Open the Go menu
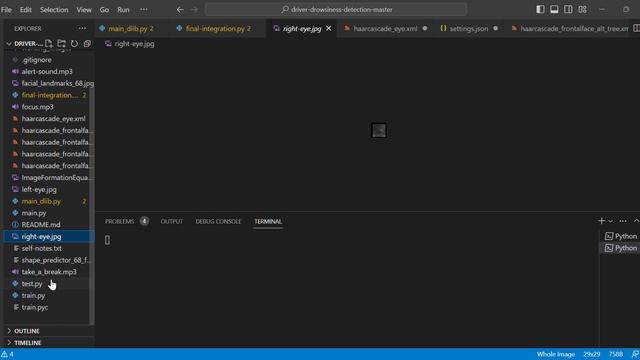640x360 pixels. tap(104, 9)
